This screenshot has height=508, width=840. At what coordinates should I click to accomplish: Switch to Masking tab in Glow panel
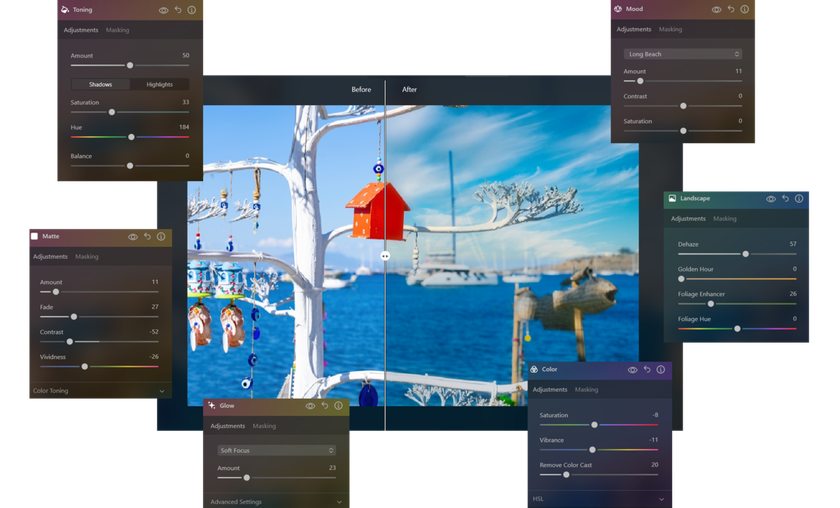(264, 426)
